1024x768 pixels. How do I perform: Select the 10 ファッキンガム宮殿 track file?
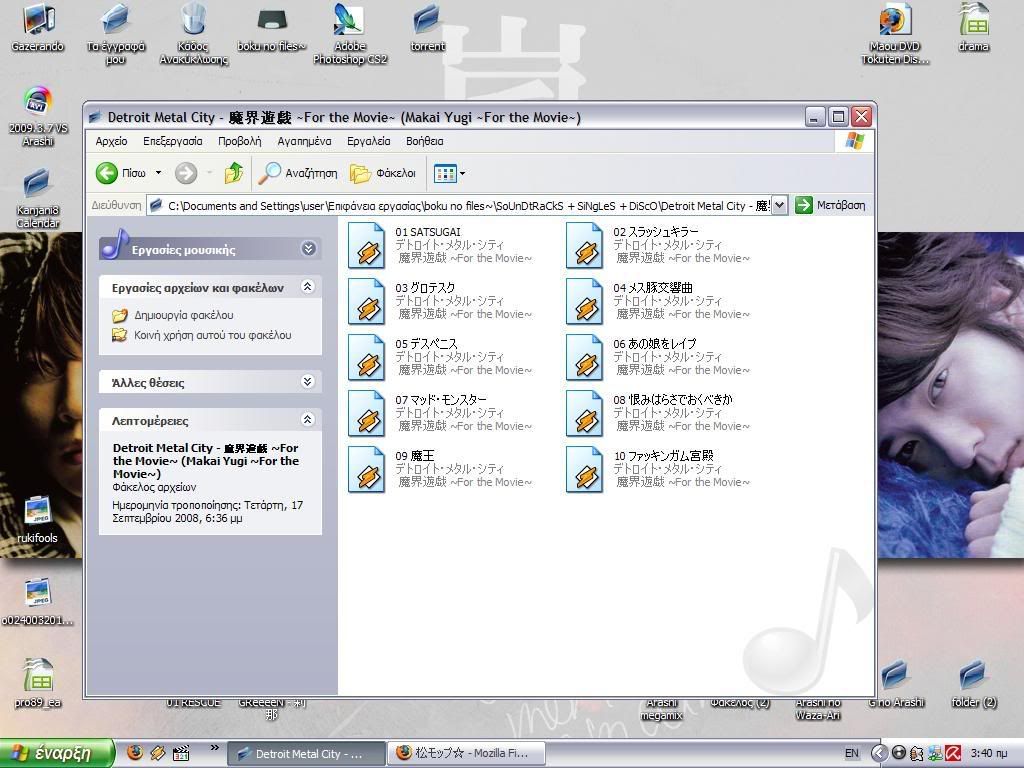pos(658,469)
